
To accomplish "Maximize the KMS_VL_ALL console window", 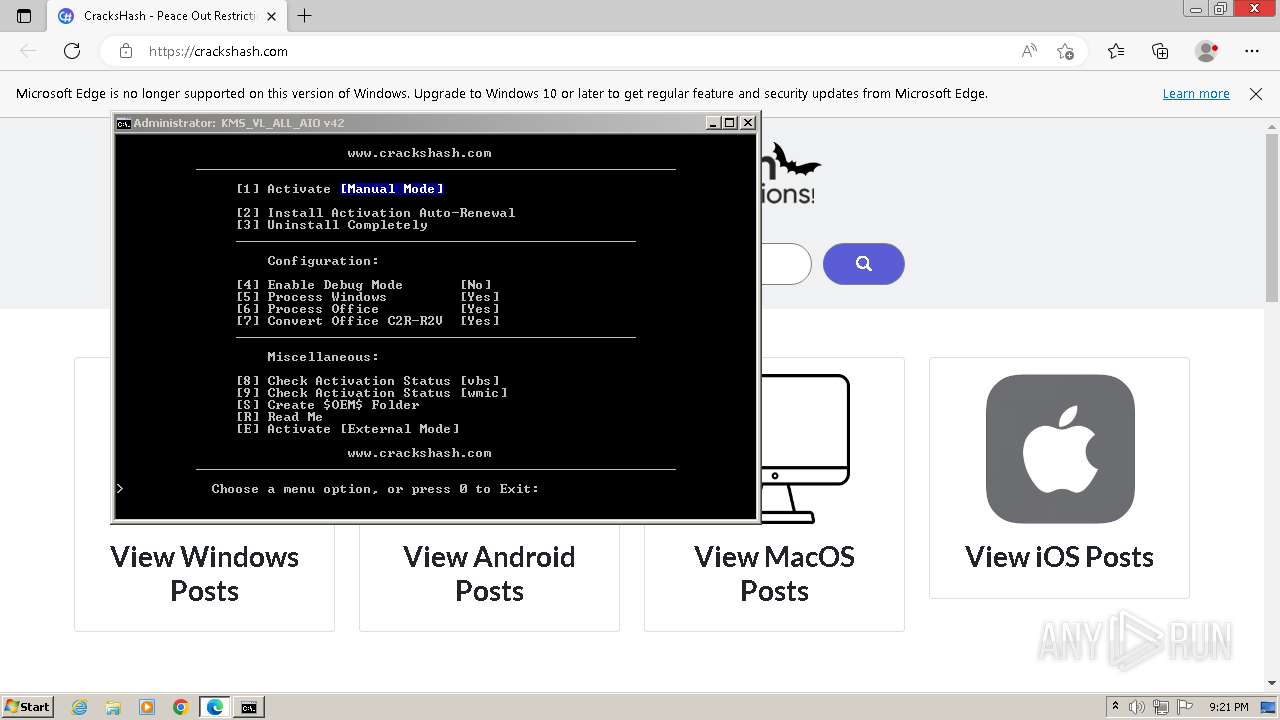I will (730, 123).
